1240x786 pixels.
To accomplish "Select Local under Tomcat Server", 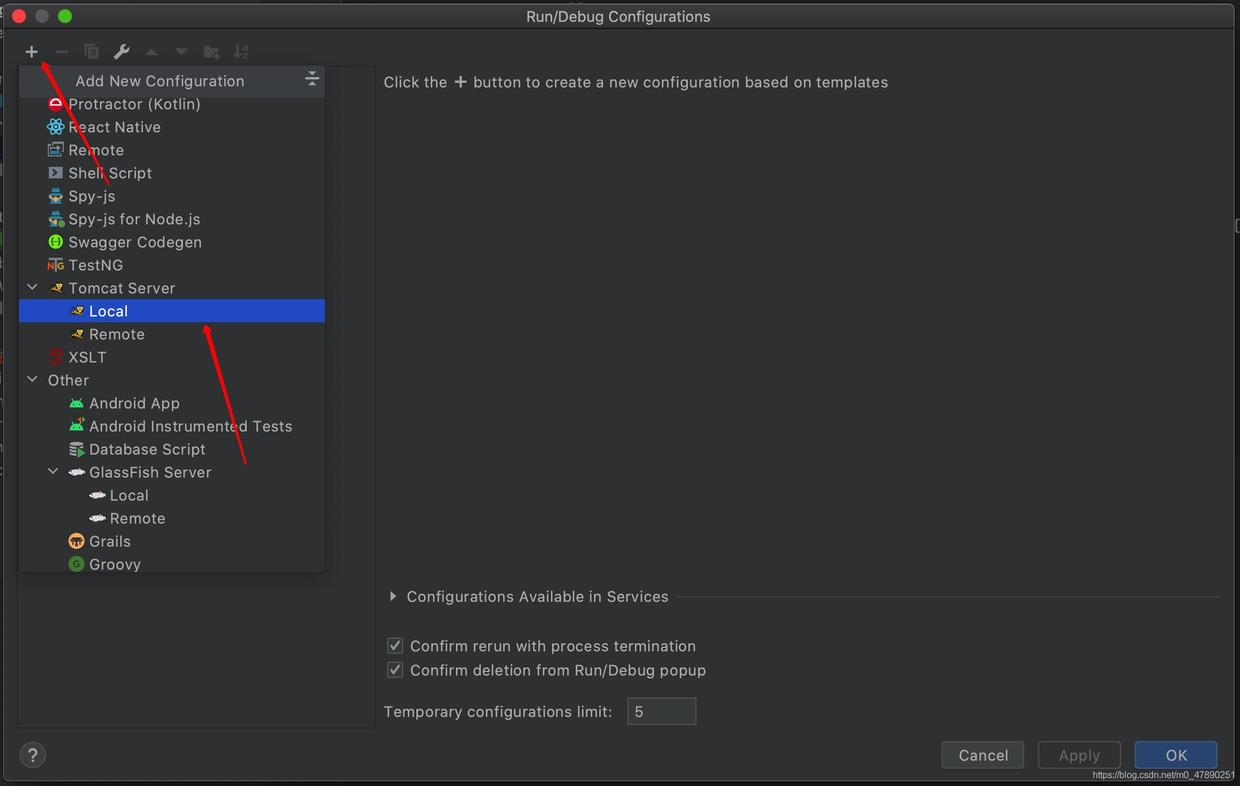I will tap(172, 311).
